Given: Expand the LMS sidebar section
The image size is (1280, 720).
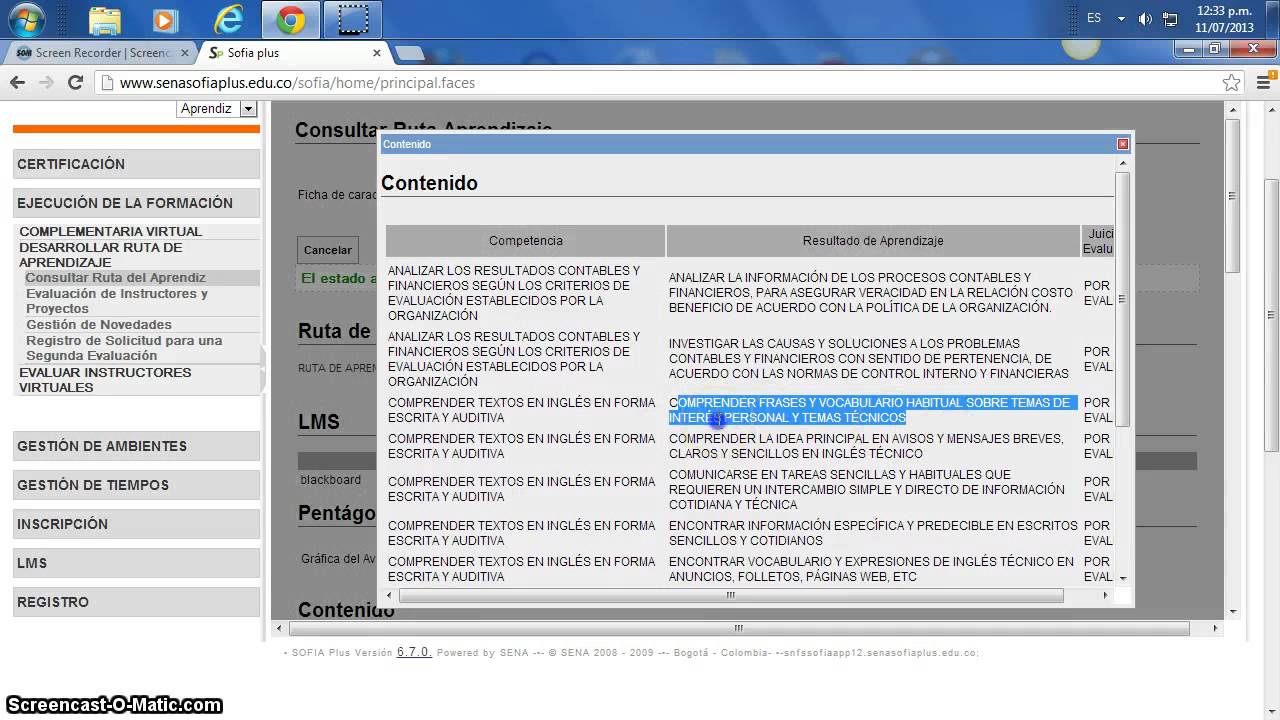Looking at the screenshot, I should coord(136,563).
